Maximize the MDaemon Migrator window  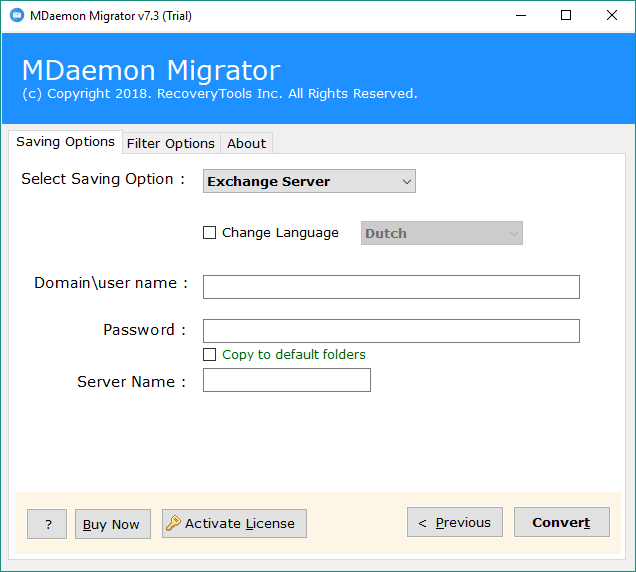coord(566,15)
